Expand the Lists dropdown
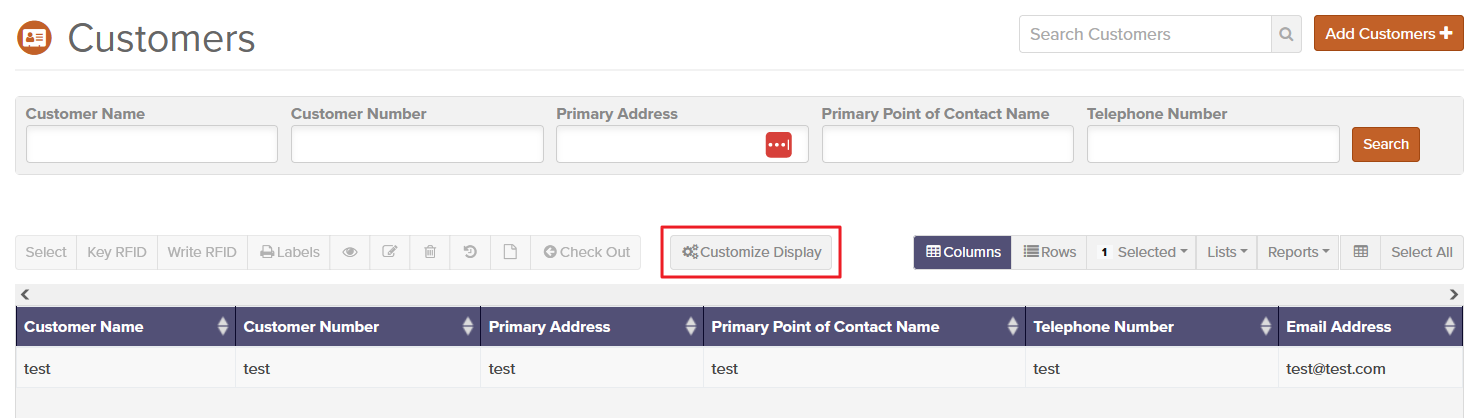Viewport: 1484px width, 418px height. point(1226,252)
